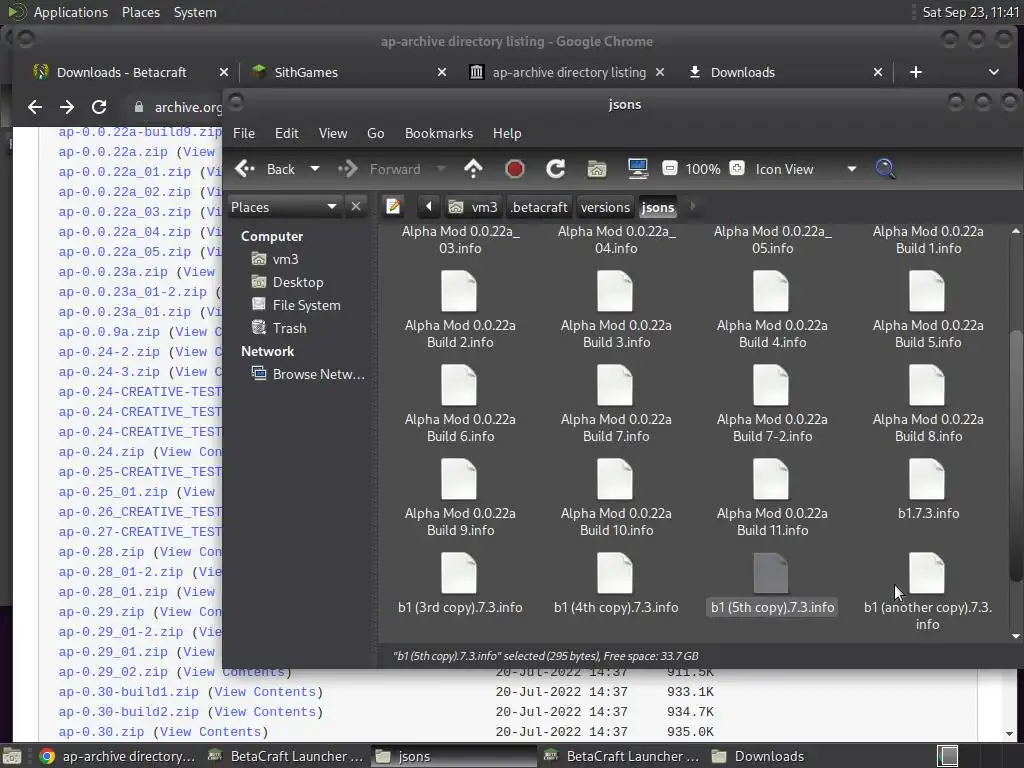This screenshot has height=768, width=1024.
Task: Select Alpha Mod 0.0.22a Build 5.info file
Action: (x=928, y=310)
